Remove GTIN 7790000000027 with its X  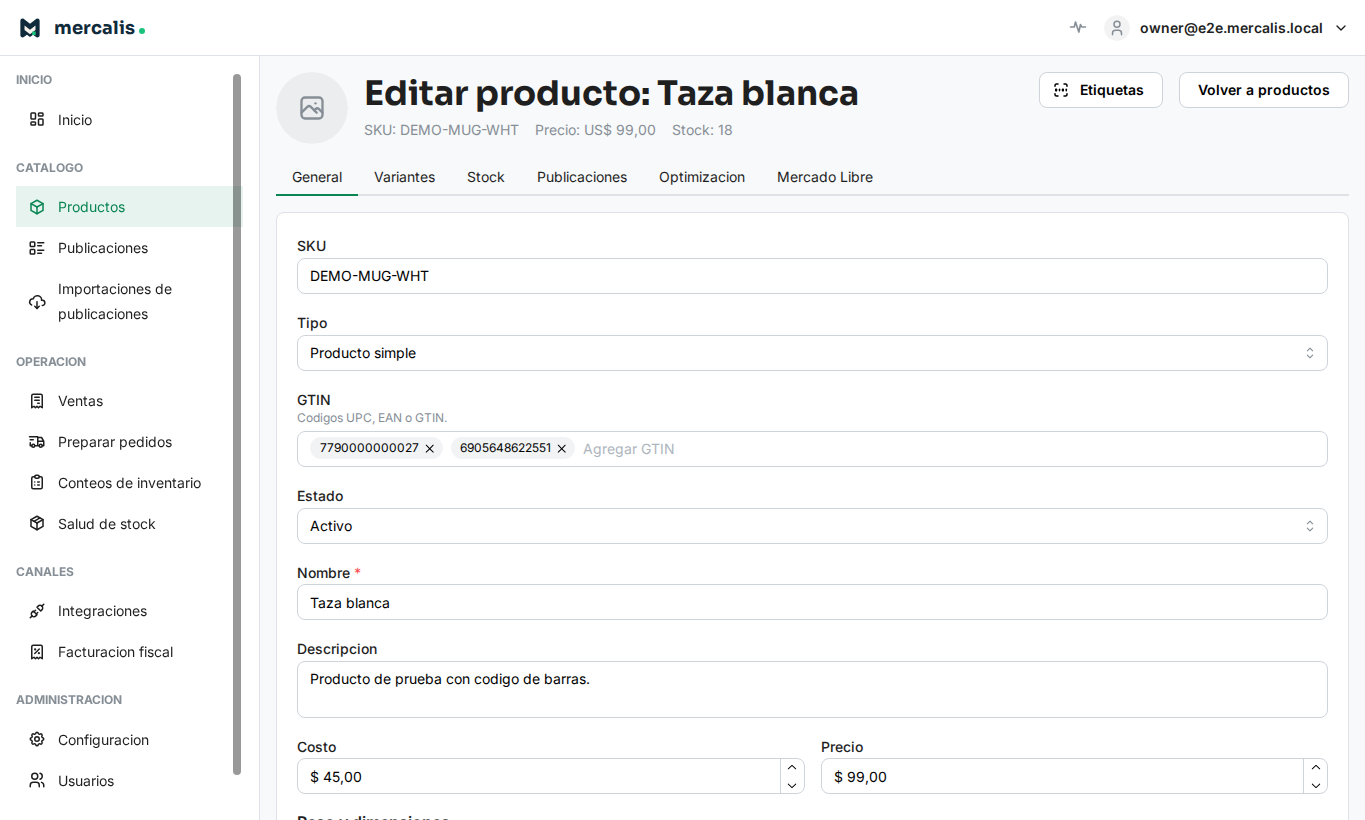click(430, 449)
